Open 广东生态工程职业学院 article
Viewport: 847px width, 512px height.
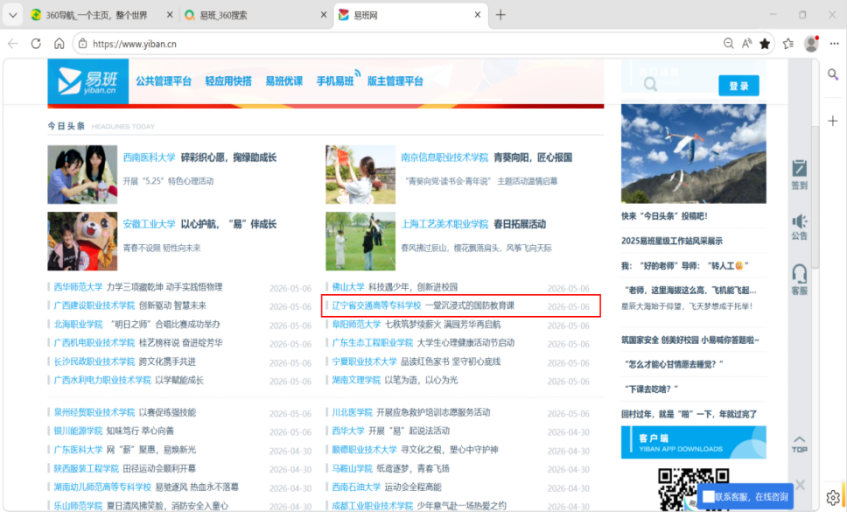pyautogui.click(x=423, y=343)
